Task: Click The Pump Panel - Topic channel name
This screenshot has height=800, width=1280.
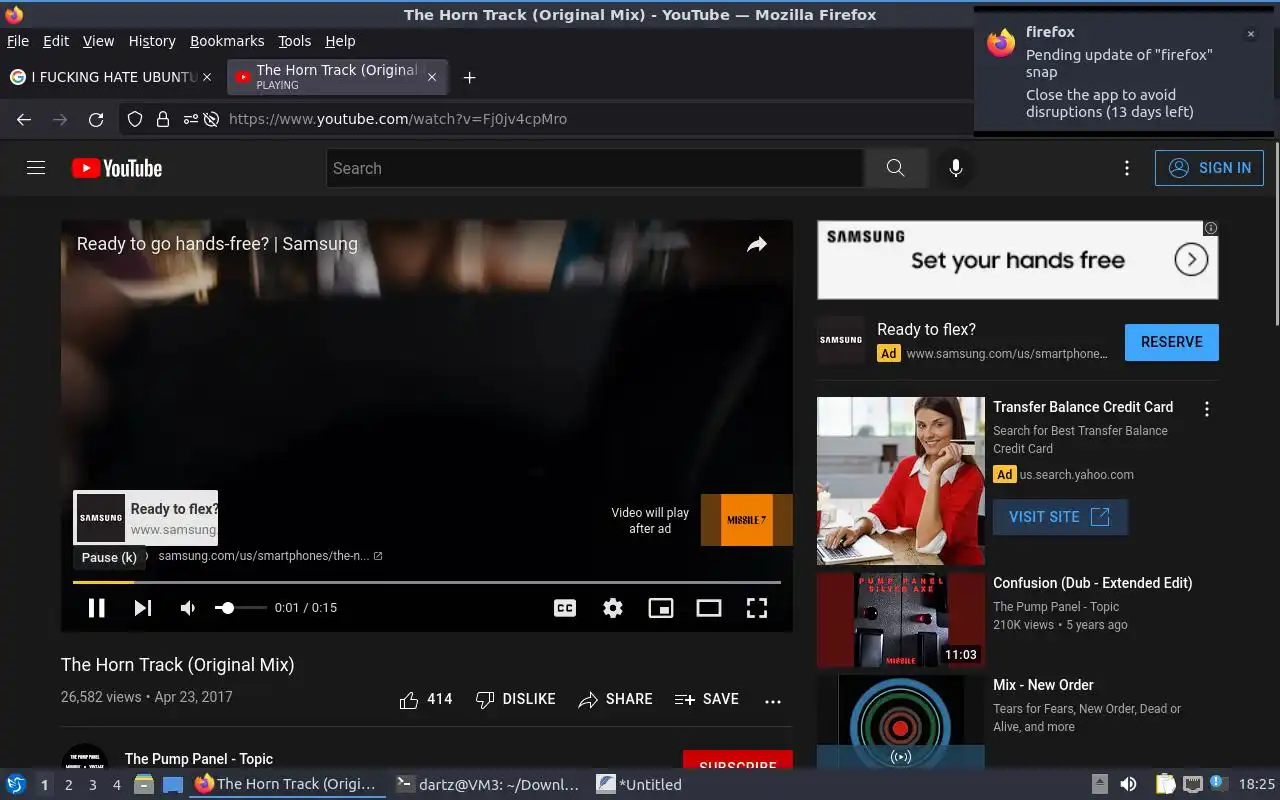Action: 199,759
